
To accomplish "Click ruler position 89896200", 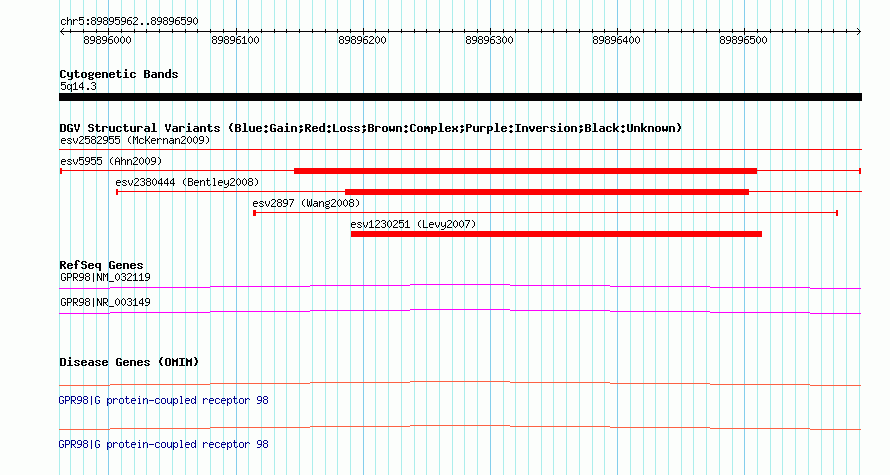I will point(362,40).
